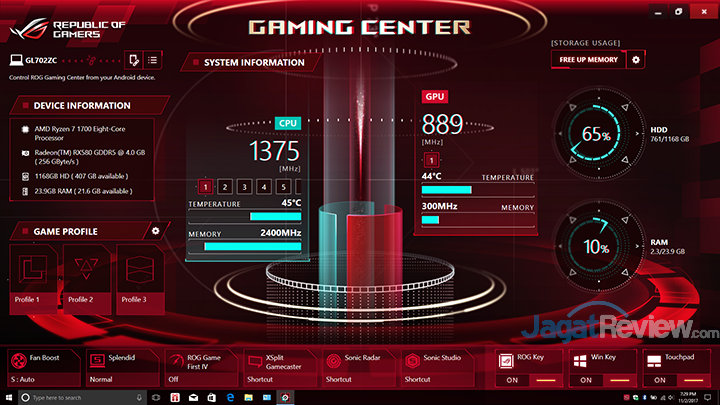Viewport: 720px width, 405px height.
Task: Activate Profile 3
Action: pyautogui.click(x=140, y=279)
